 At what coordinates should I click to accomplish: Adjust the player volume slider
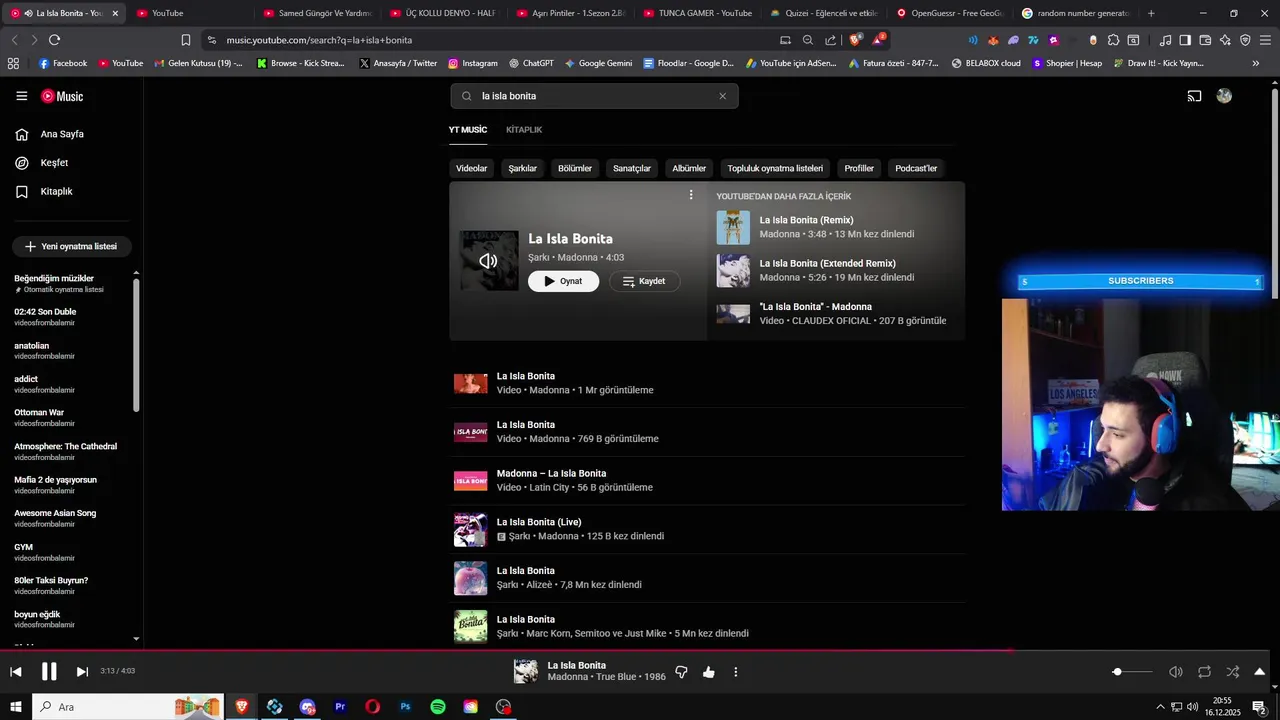click(1132, 672)
